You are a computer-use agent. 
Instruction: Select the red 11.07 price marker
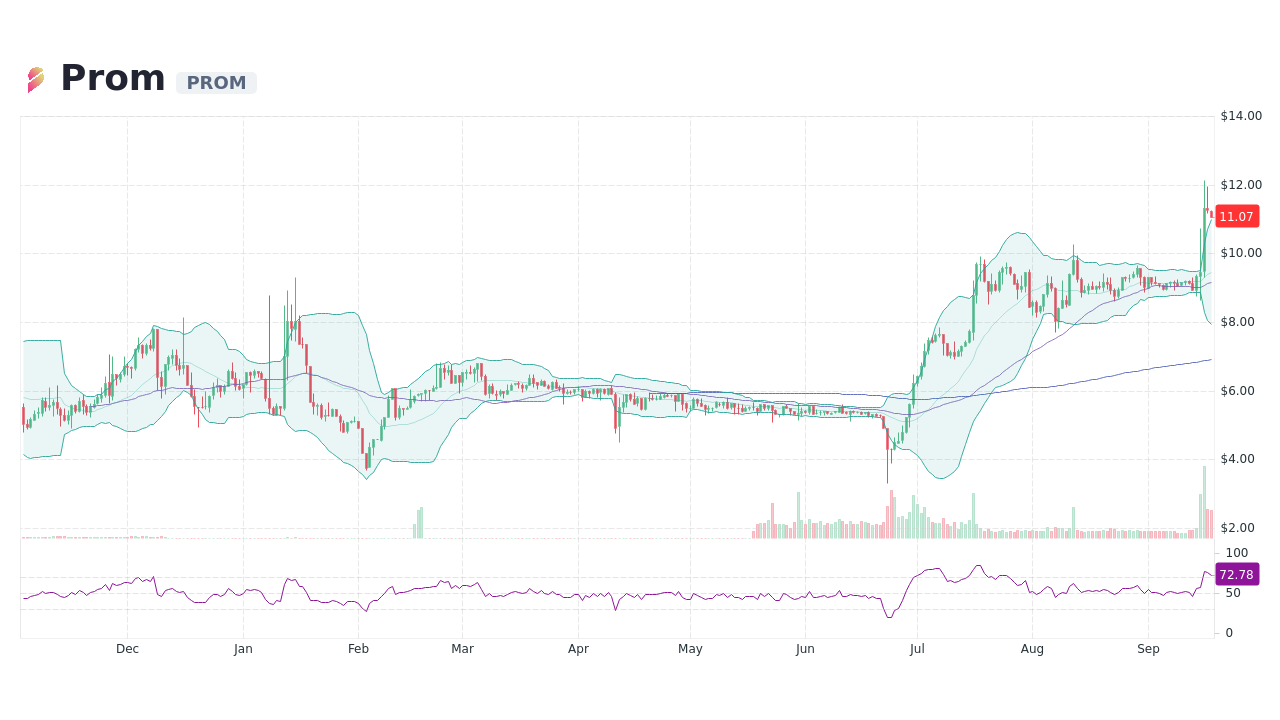[x=1236, y=216]
